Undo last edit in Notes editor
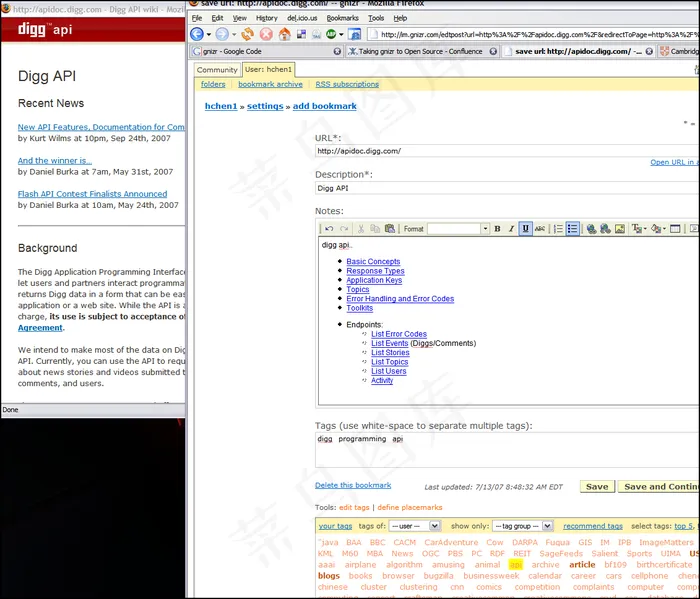700x599 pixels. [x=329, y=229]
